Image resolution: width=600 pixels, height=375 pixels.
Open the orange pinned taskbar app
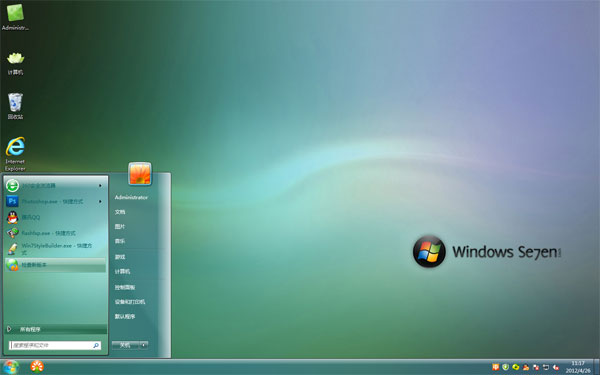[x=37, y=367]
